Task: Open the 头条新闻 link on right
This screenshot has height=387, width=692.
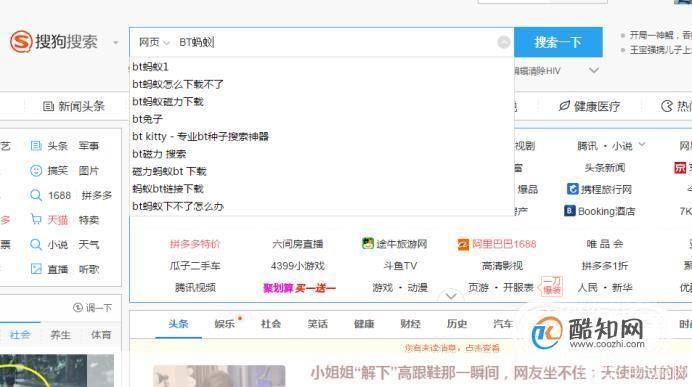Action: coord(605,168)
